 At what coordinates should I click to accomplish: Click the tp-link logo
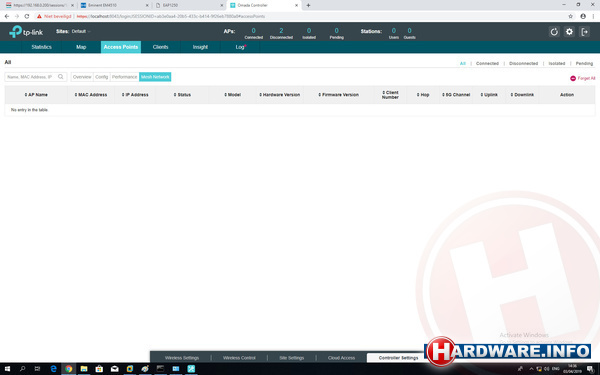(26, 32)
